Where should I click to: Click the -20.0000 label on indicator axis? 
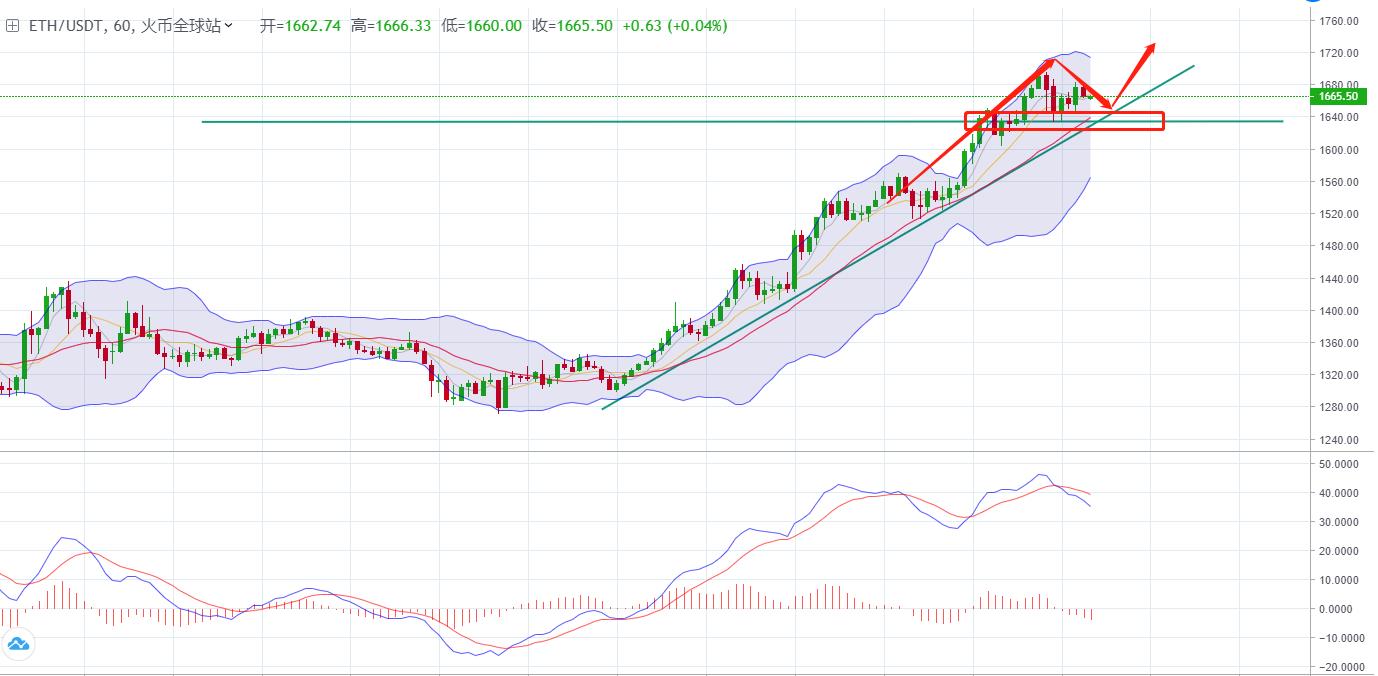pyautogui.click(x=1340, y=666)
